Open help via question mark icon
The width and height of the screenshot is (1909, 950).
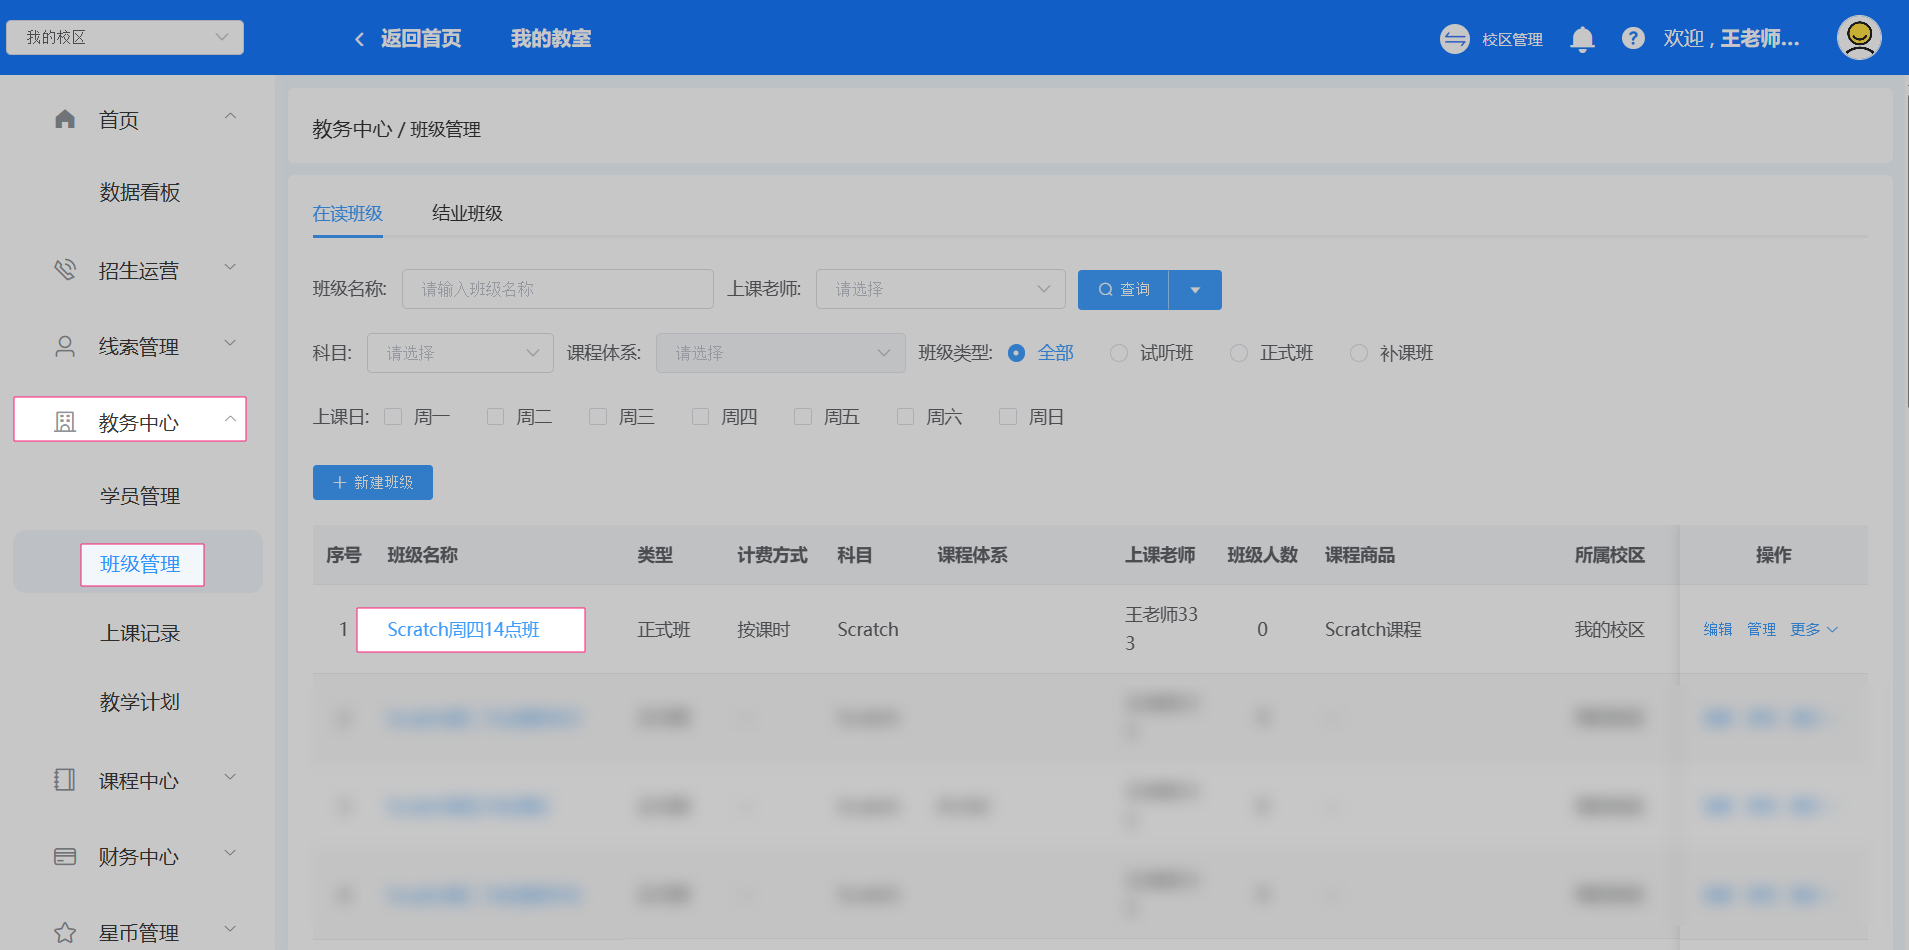pyautogui.click(x=1633, y=39)
